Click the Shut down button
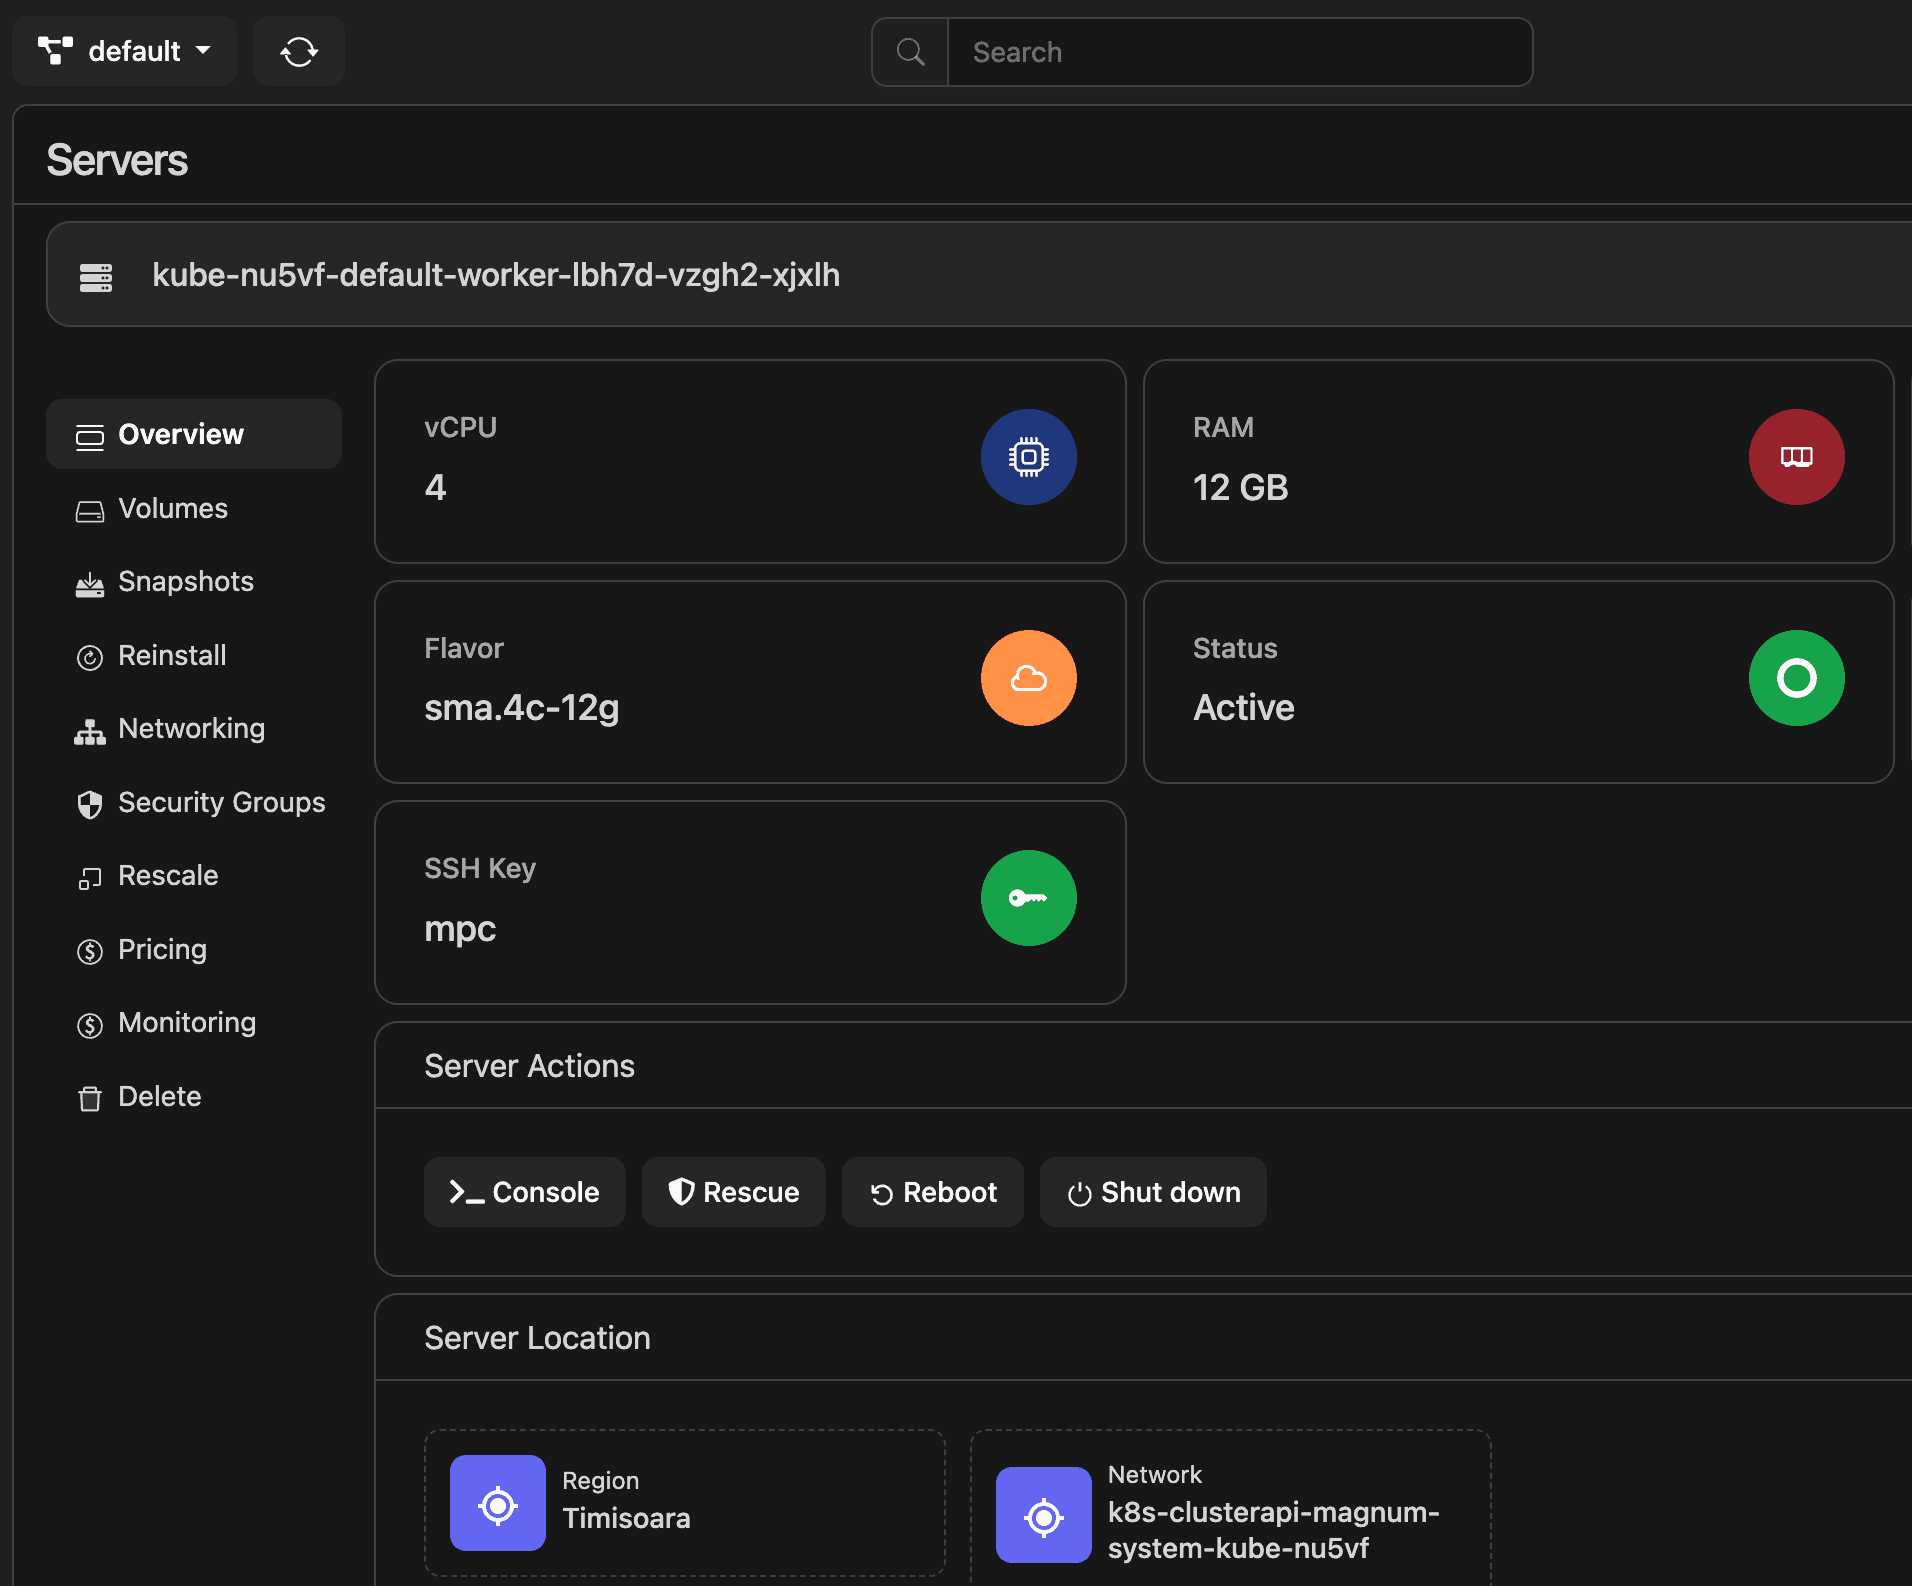1912x1586 pixels. (x=1152, y=1191)
